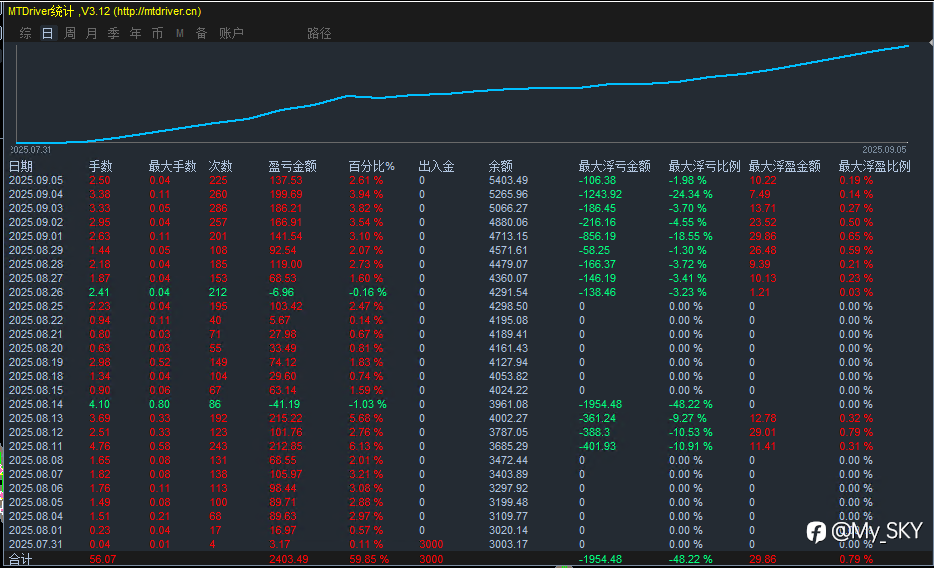The image size is (934, 568).
Task: Open the 季 (quarterly) tab
Action: coord(113,33)
